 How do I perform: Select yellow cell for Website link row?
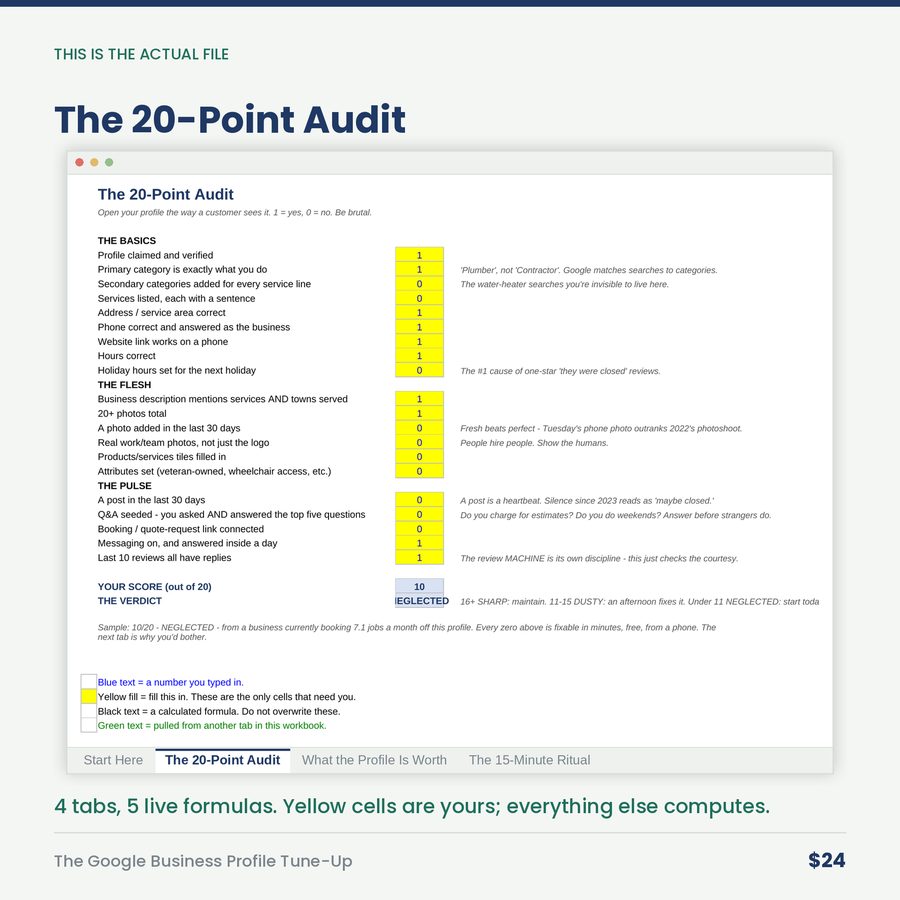[x=419, y=341]
